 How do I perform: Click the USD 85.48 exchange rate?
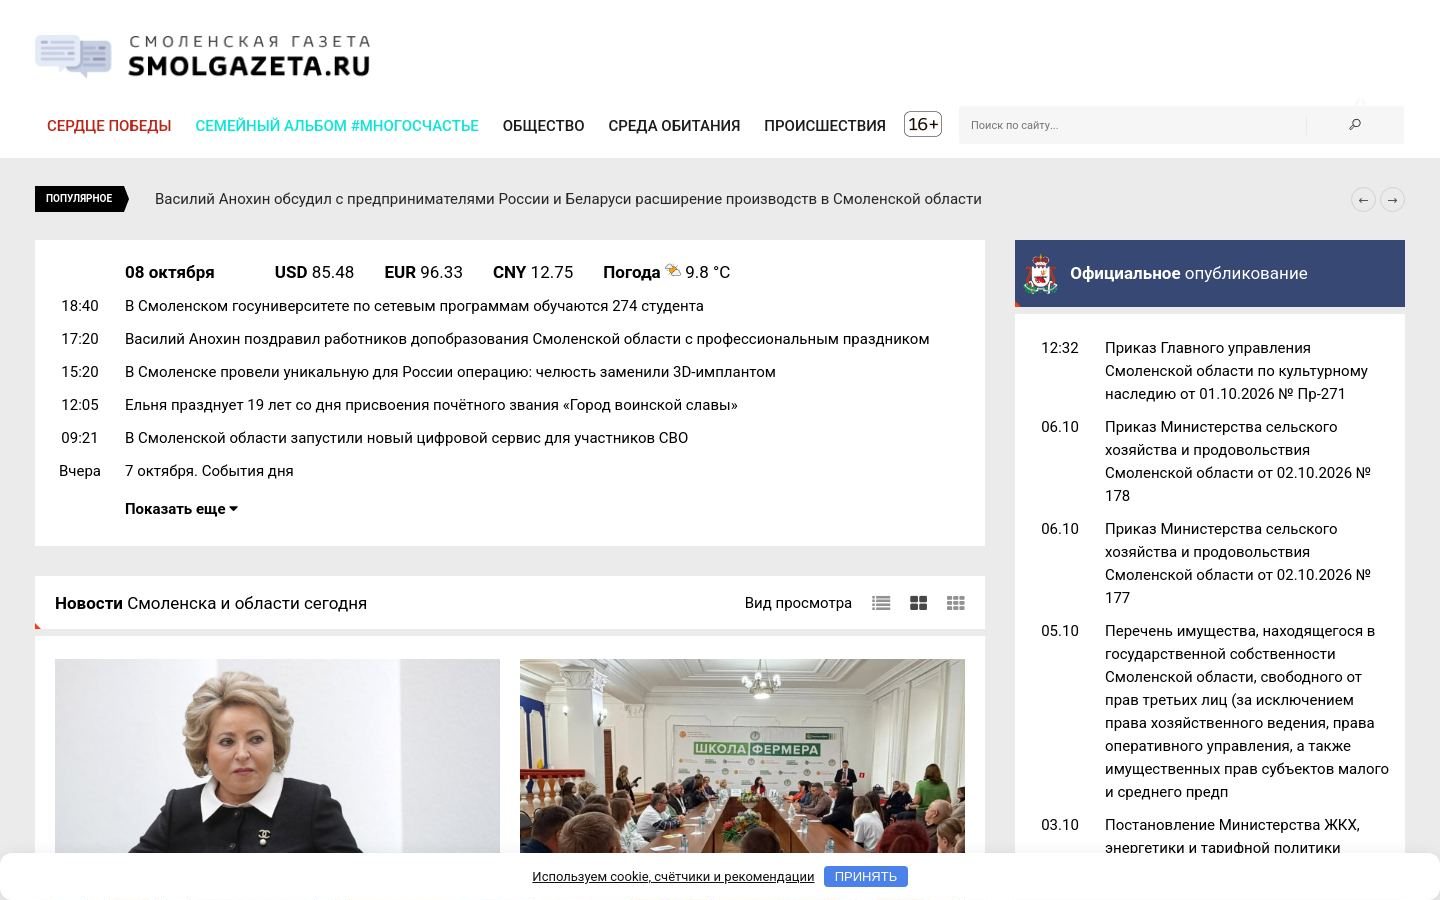[314, 272]
